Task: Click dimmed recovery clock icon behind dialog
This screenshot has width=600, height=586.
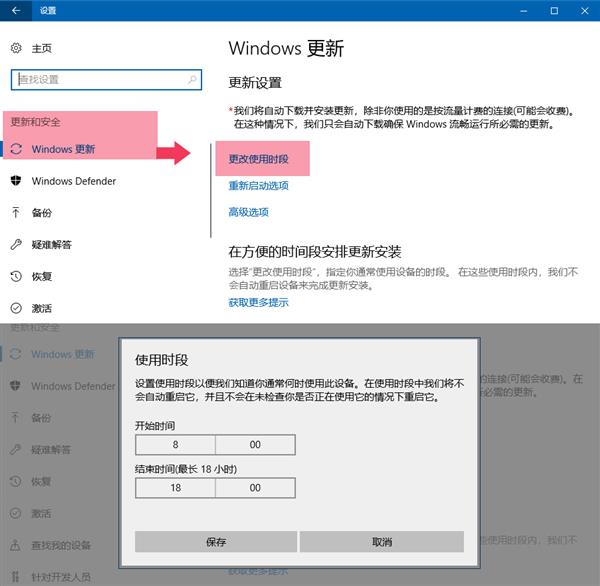Action: [15, 481]
